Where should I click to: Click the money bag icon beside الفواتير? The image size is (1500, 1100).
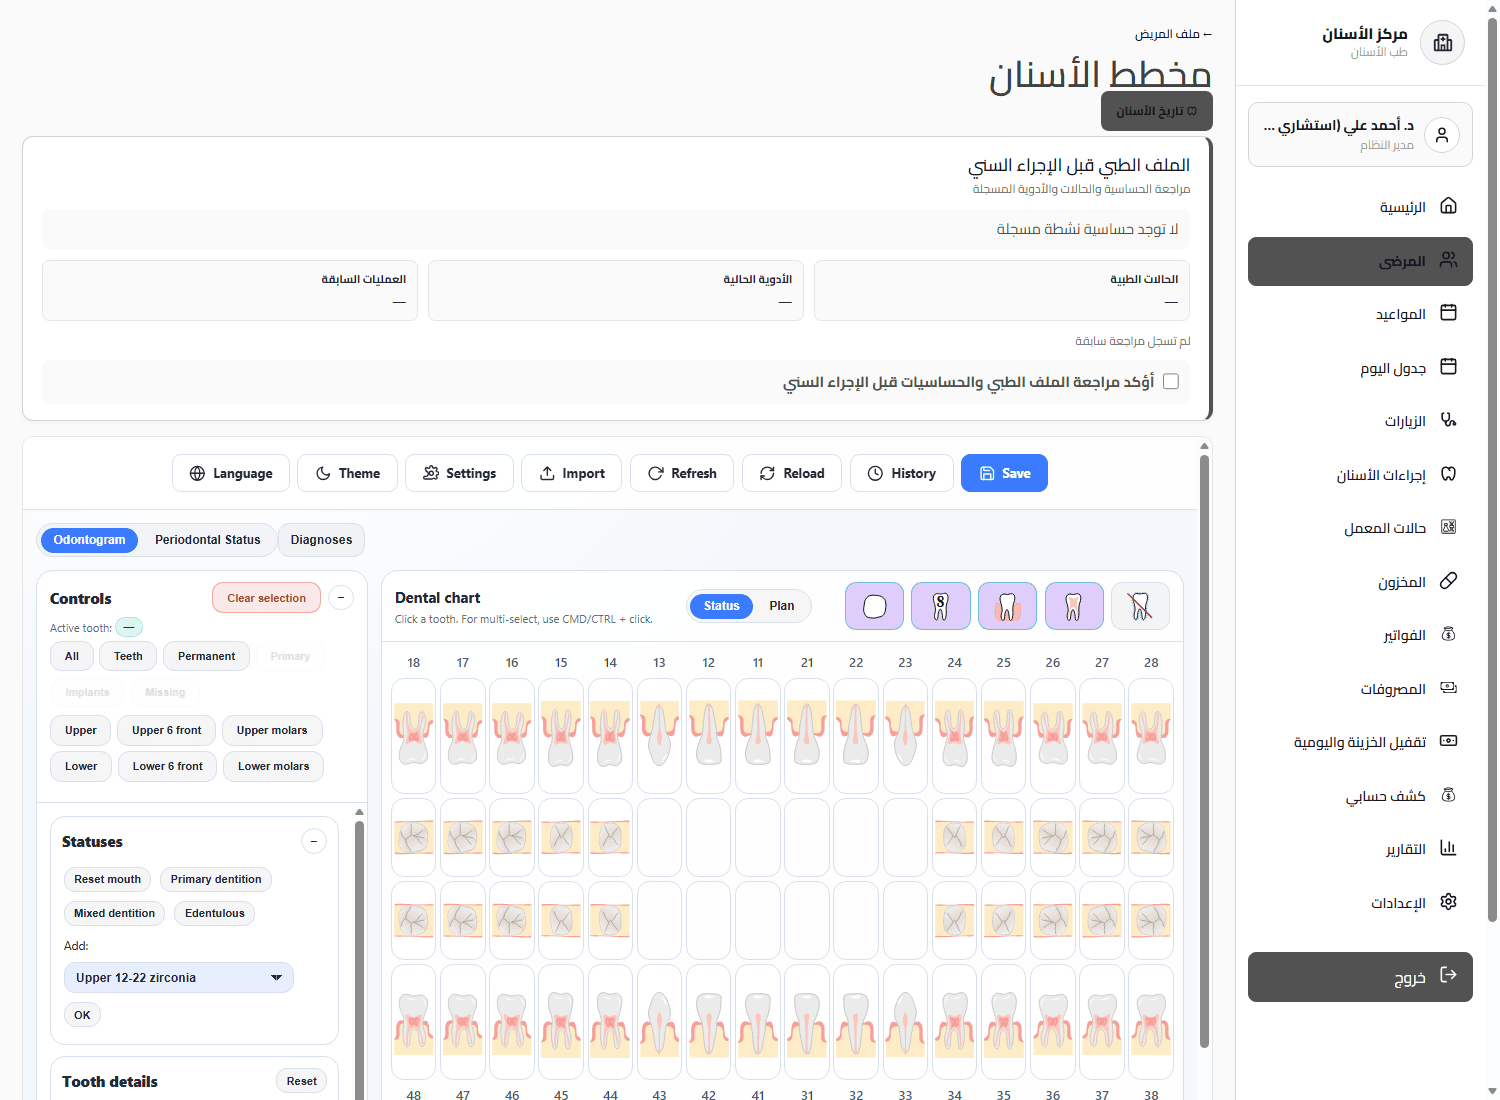click(1448, 634)
